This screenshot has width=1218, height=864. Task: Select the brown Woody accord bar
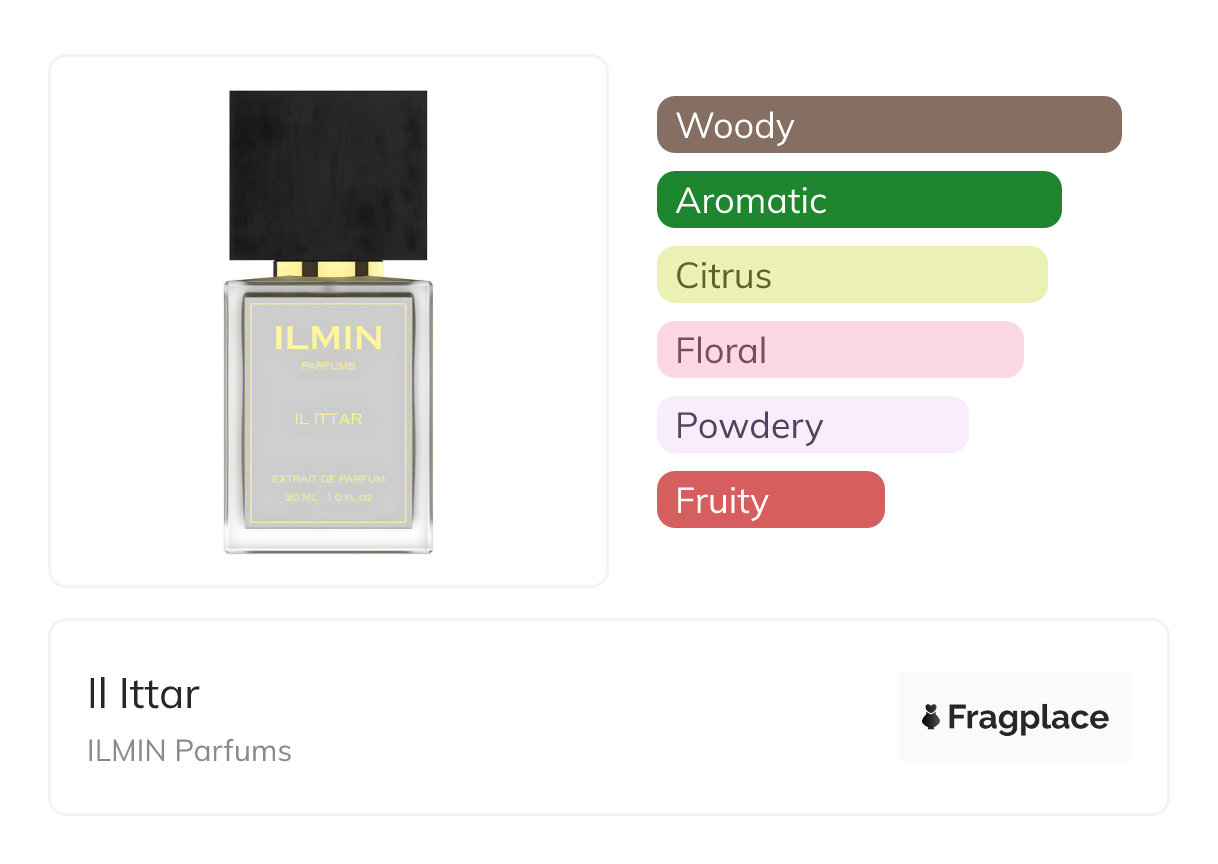889,125
